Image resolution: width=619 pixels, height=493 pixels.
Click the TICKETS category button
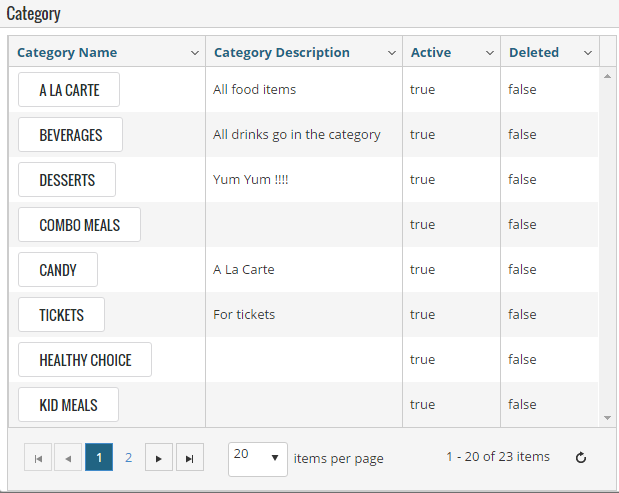[61, 315]
